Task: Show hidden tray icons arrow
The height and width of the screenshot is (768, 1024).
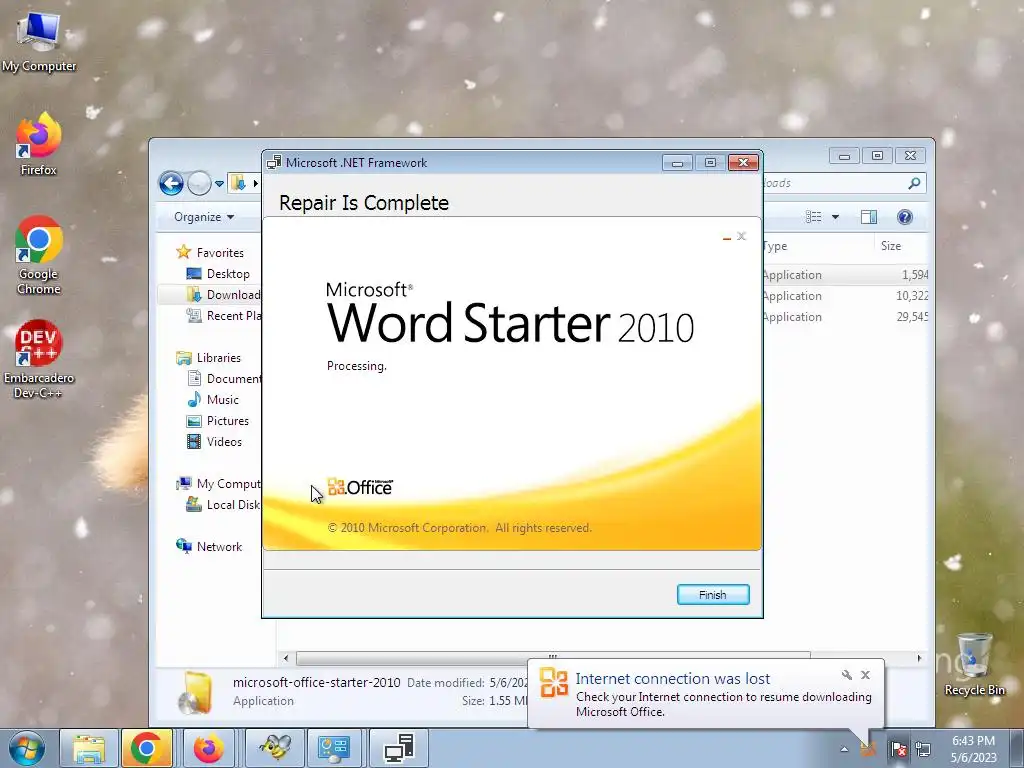Action: (x=844, y=750)
